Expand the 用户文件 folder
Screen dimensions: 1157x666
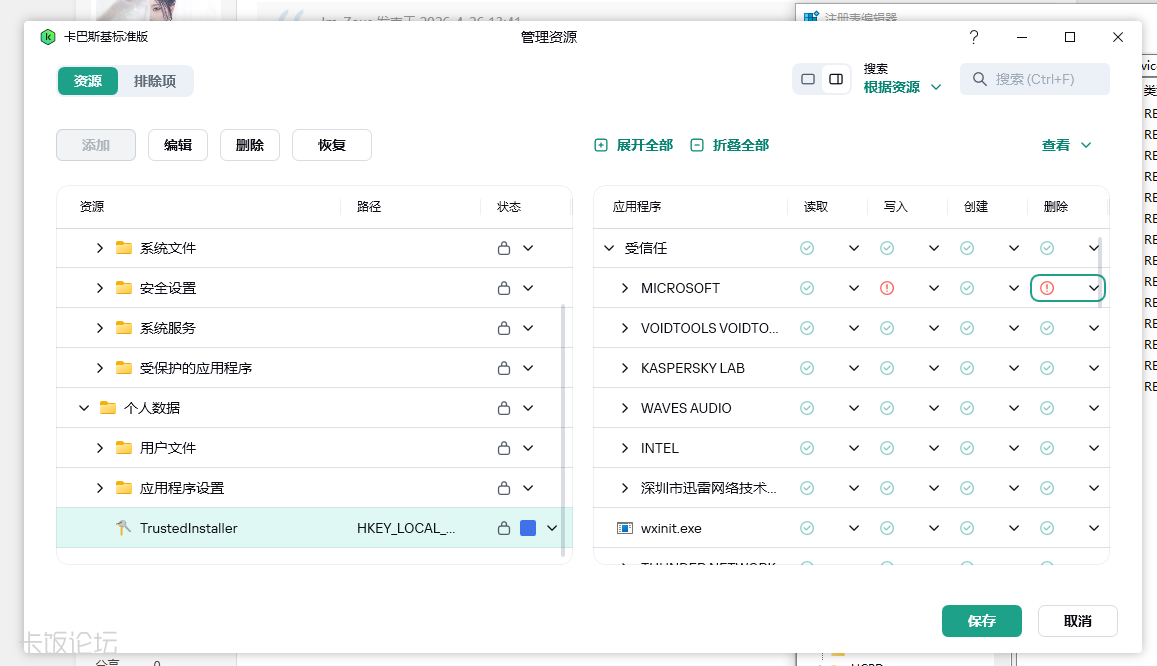[x=100, y=448]
